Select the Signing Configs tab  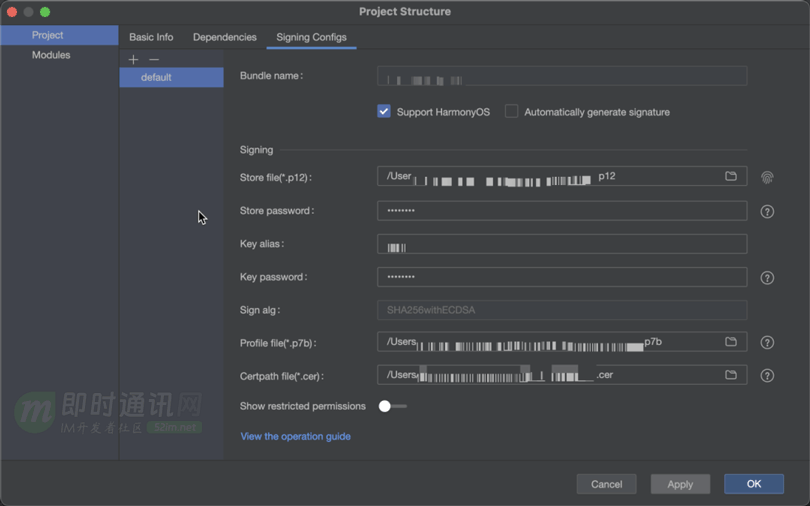[311, 37]
